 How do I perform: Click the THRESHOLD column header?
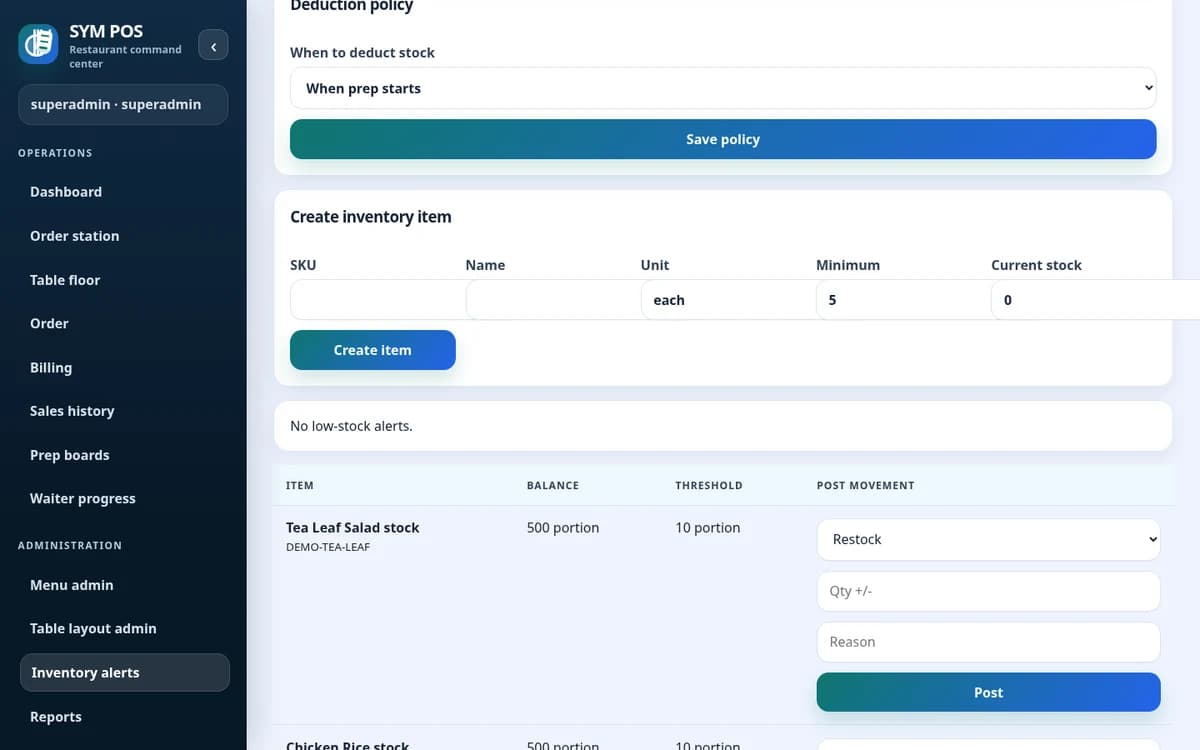tap(709, 485)
